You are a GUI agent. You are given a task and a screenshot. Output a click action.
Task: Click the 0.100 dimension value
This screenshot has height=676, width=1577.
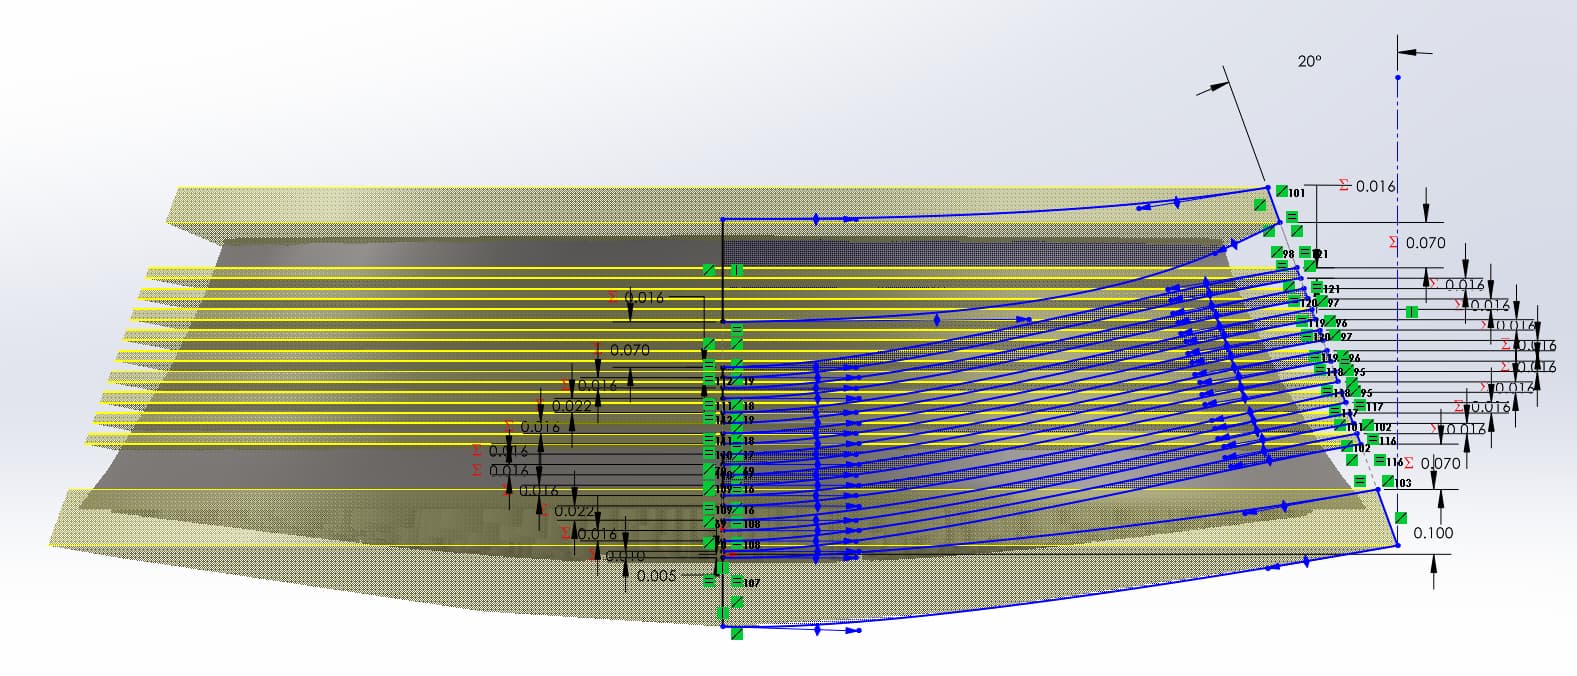(1433, 533)
